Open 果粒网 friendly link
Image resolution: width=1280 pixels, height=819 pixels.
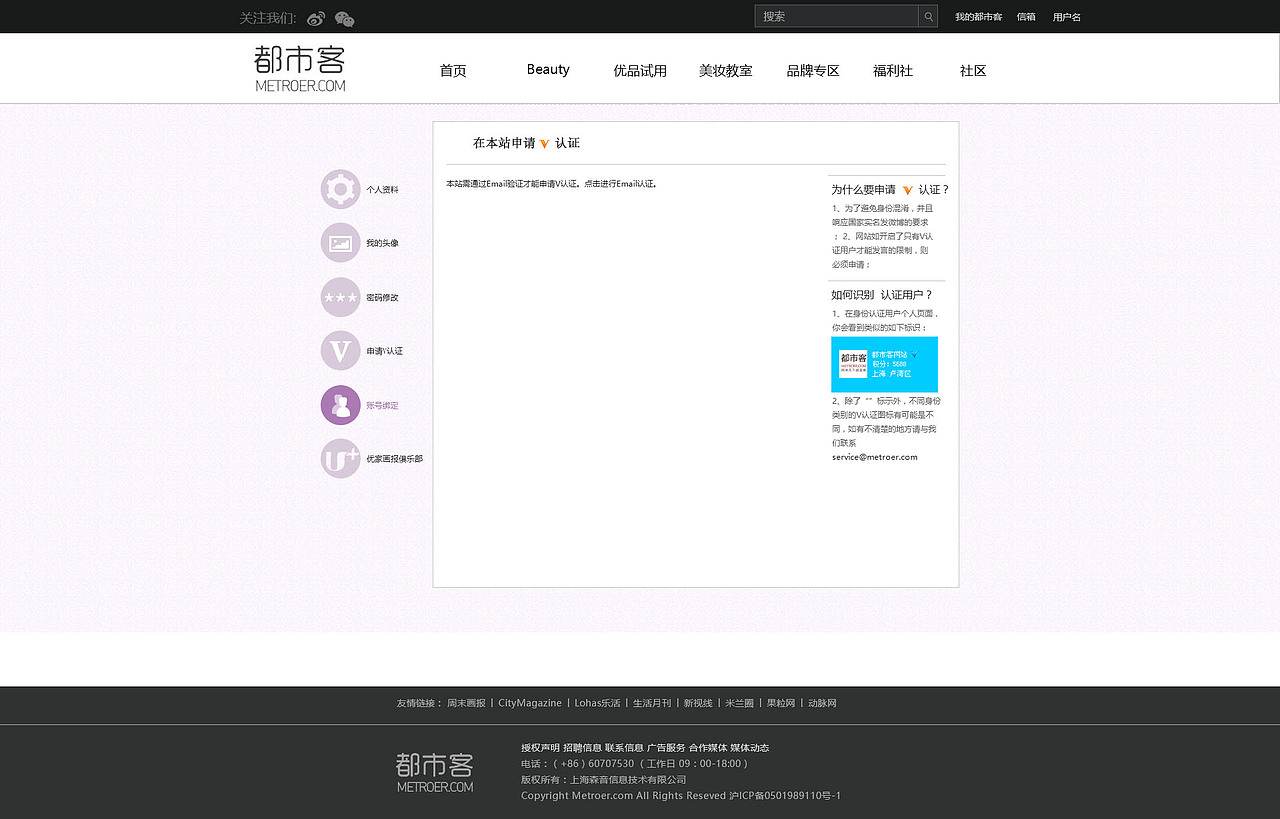pyautogui.click(x=781, y=703)
